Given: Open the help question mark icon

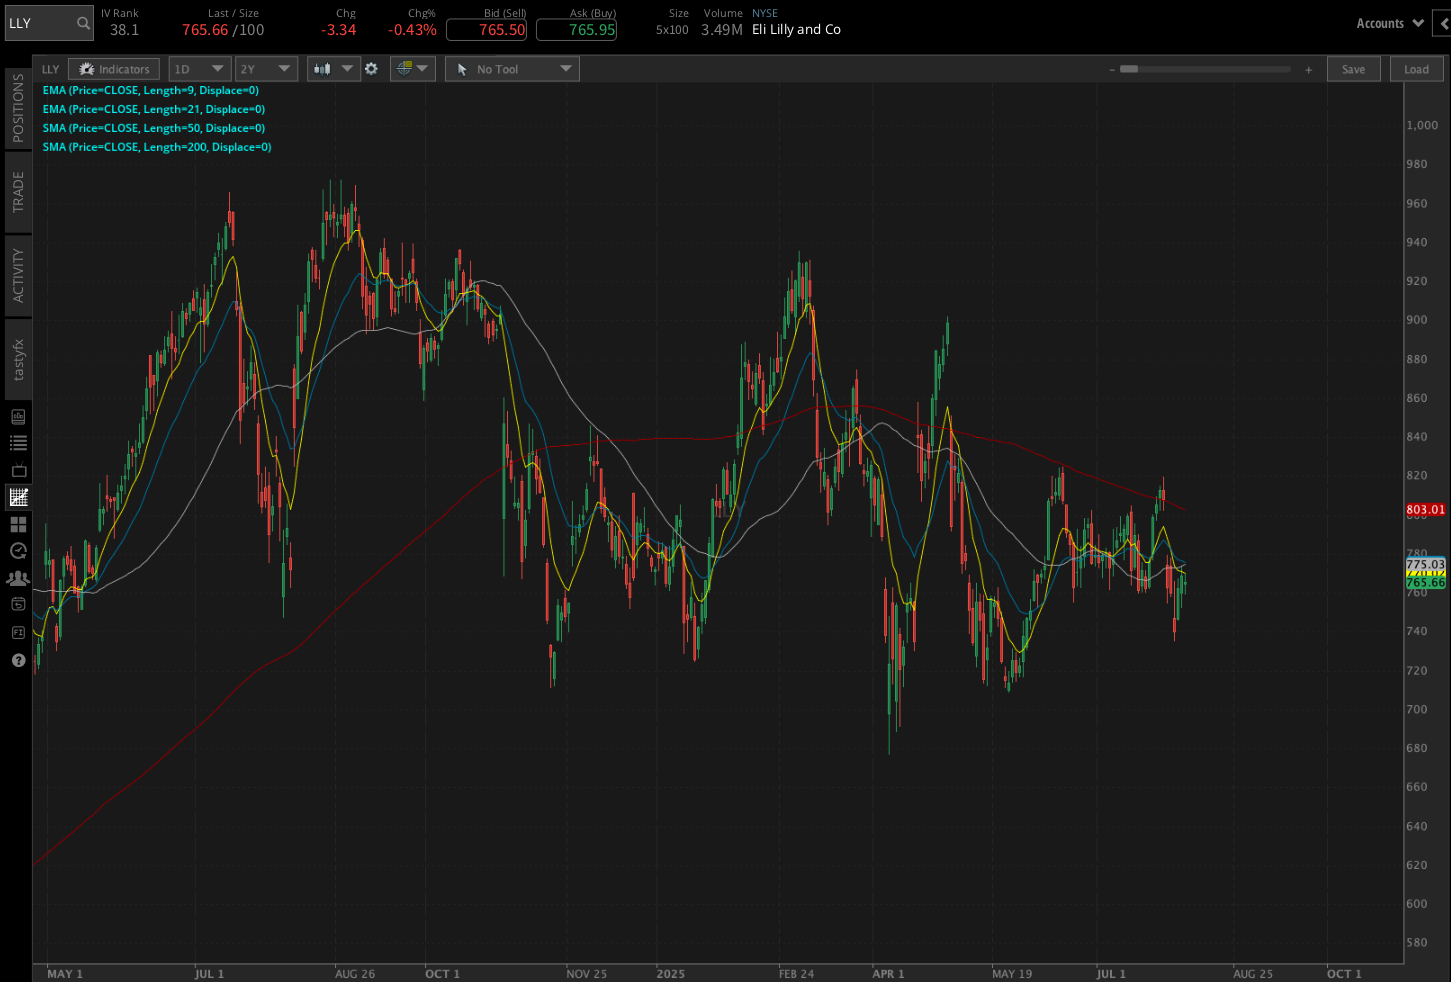Looking at the screenshot, I should coord(18,660).
